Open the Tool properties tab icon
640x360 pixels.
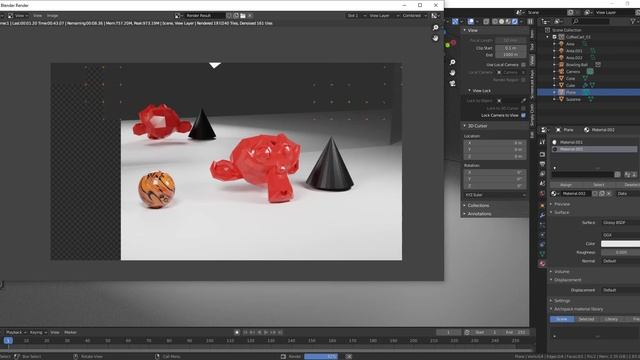click(x=542, y=142)
